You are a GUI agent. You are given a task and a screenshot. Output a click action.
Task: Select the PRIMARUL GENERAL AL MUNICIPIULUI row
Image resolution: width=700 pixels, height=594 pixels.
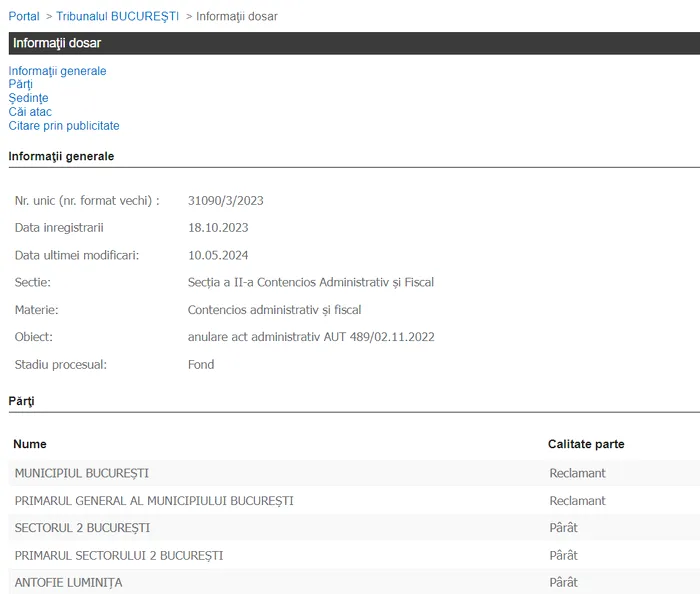(154, 501)
